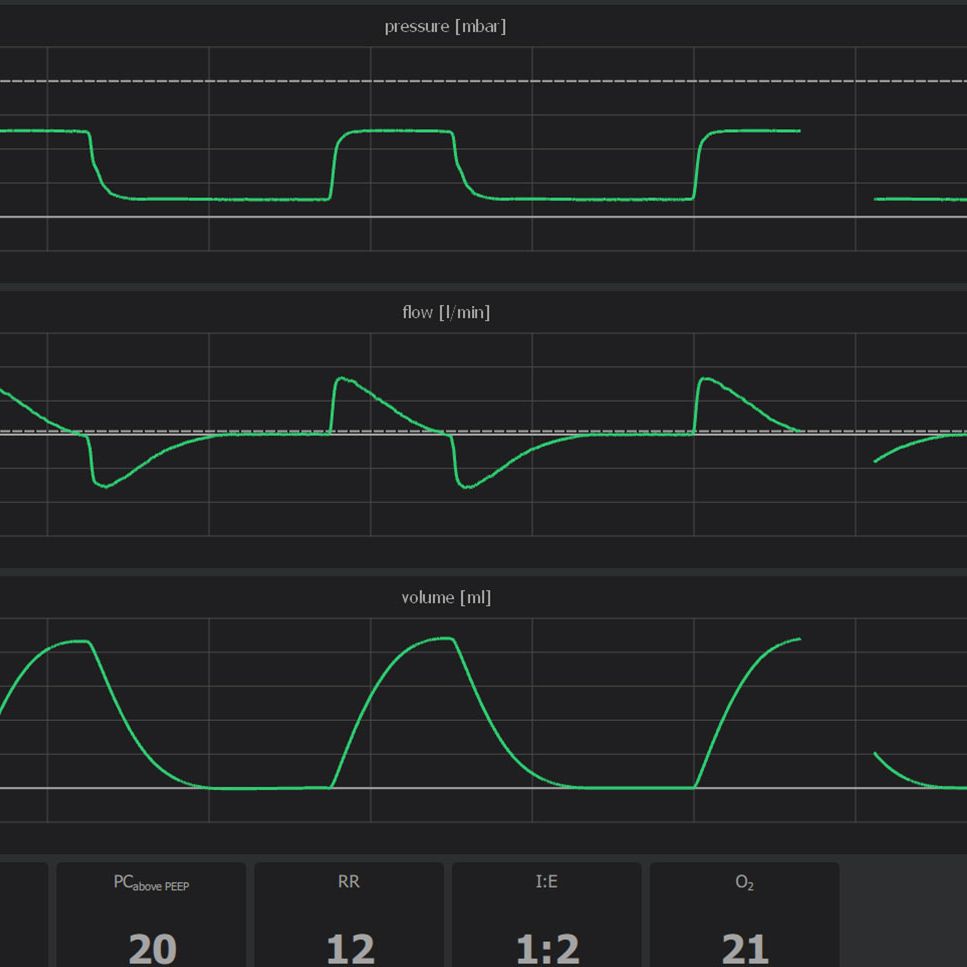Click the O2 value 21

pyautogui.click(x=745, y=948)
